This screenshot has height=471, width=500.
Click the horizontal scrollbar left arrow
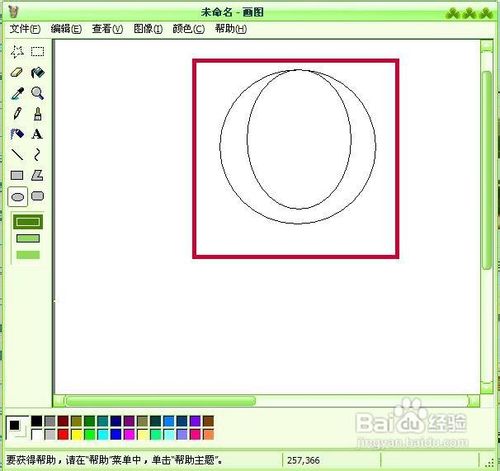pos(59,401)
